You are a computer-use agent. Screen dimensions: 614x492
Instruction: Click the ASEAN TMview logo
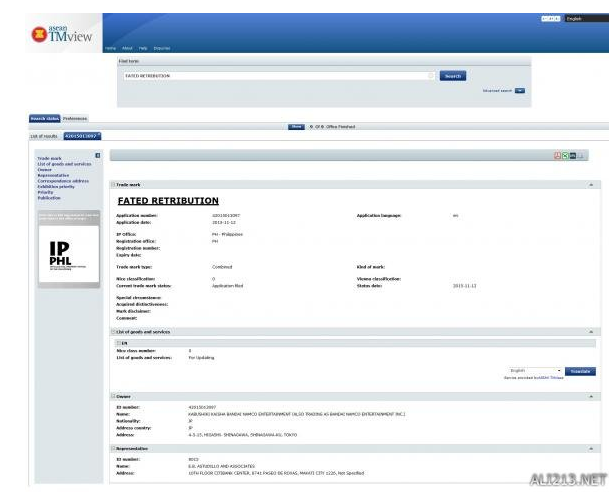point(59,31)
